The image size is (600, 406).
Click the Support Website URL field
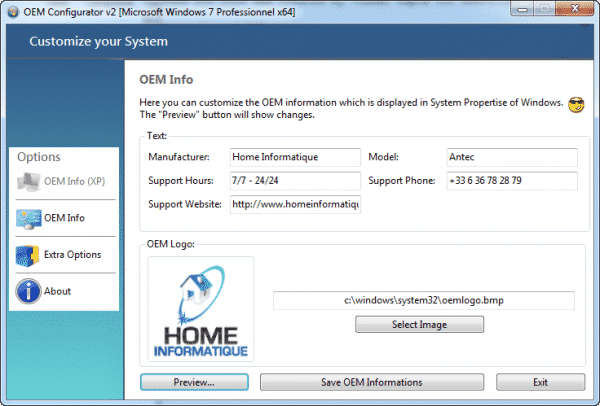pos(295,204)
